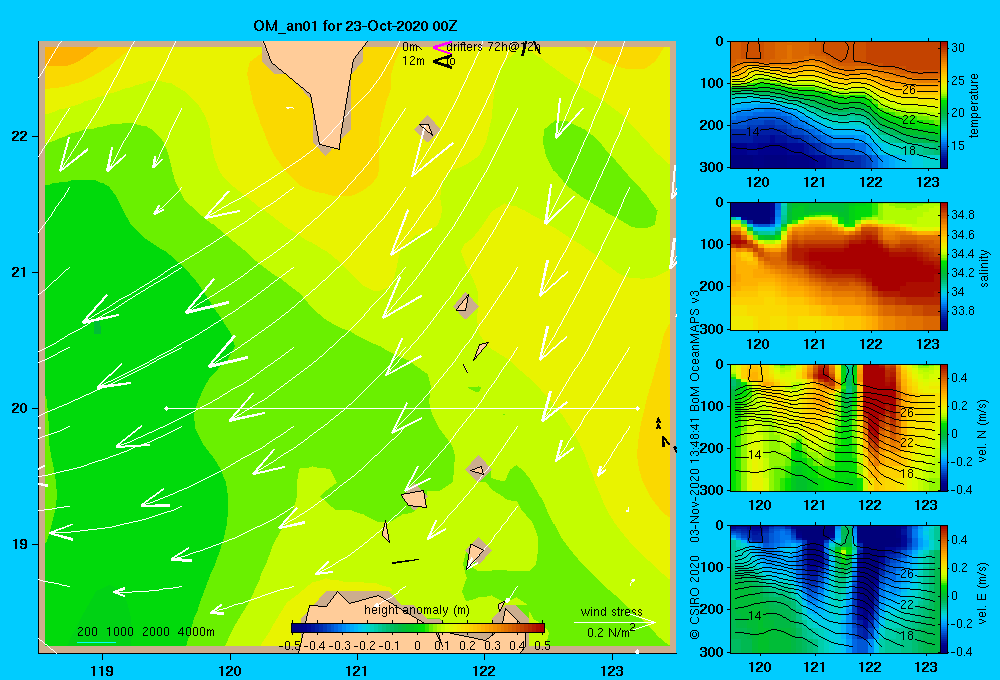Click the vel. E colorbar

944,589
